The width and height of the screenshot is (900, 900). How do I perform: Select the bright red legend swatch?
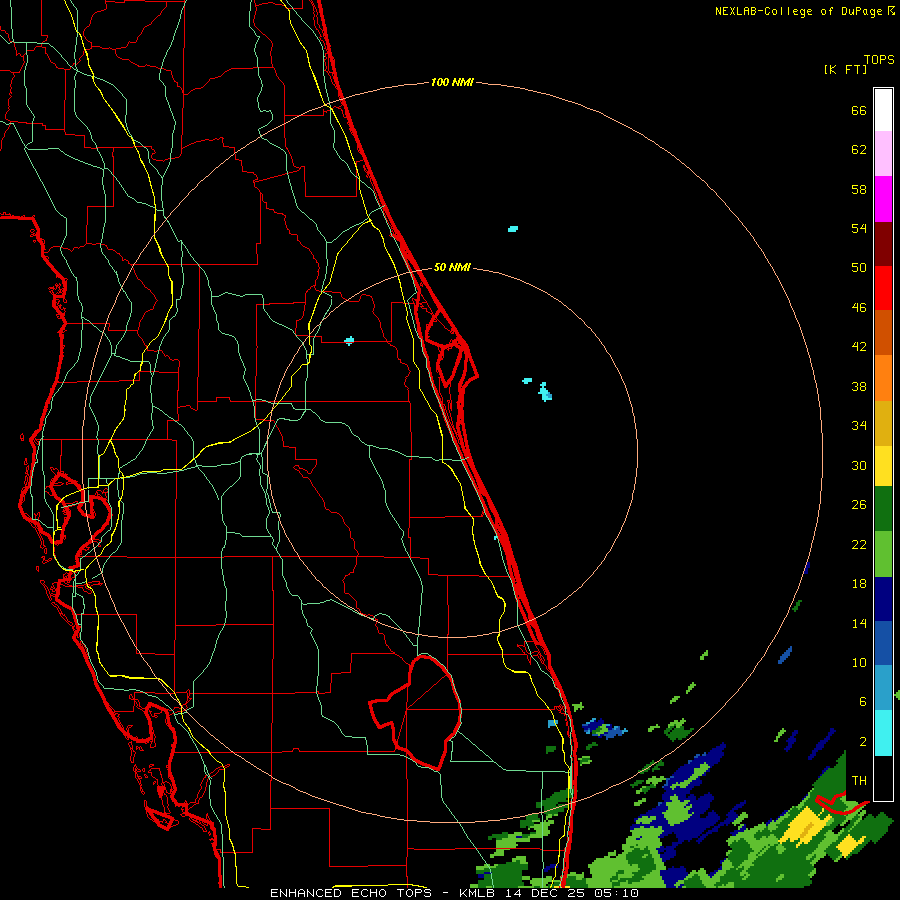(883, 288)
